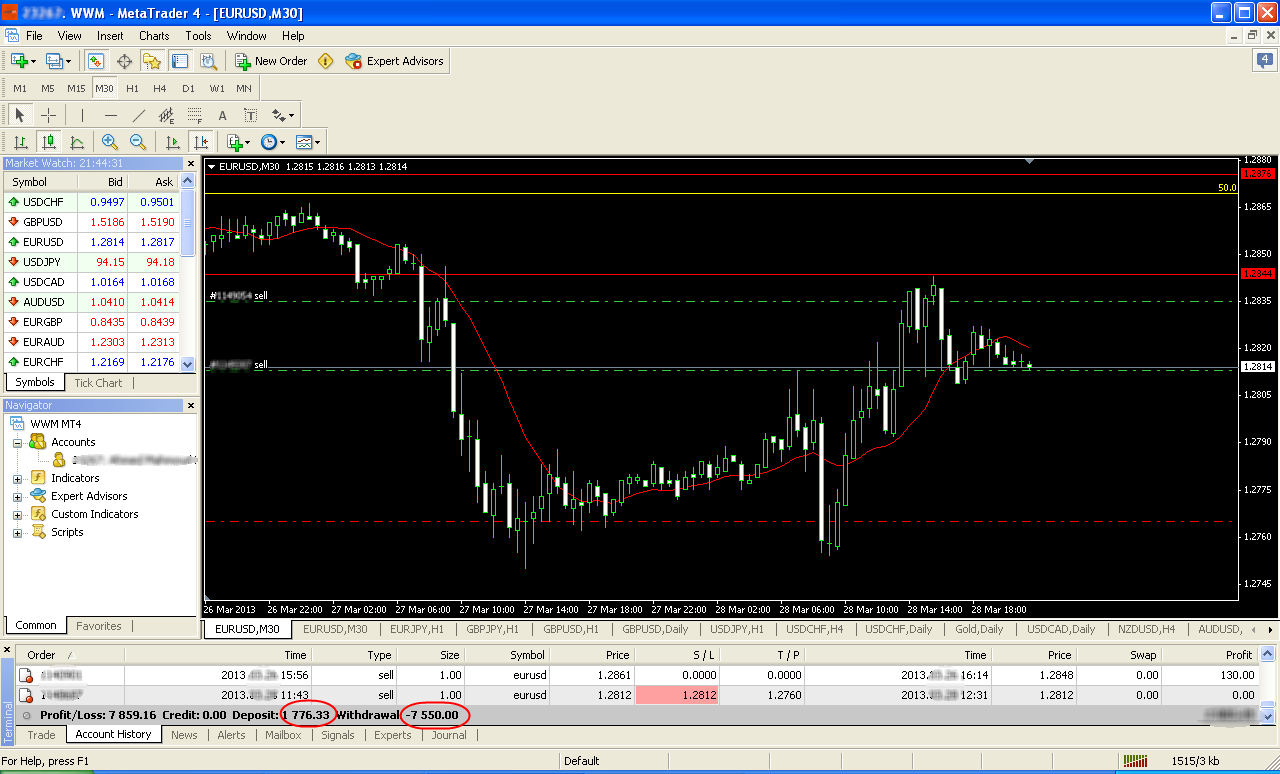Switch to the Favorites tab in Navigator
Image resolution: width=1280 pixels, height=774 pixels.
(99, 626)
